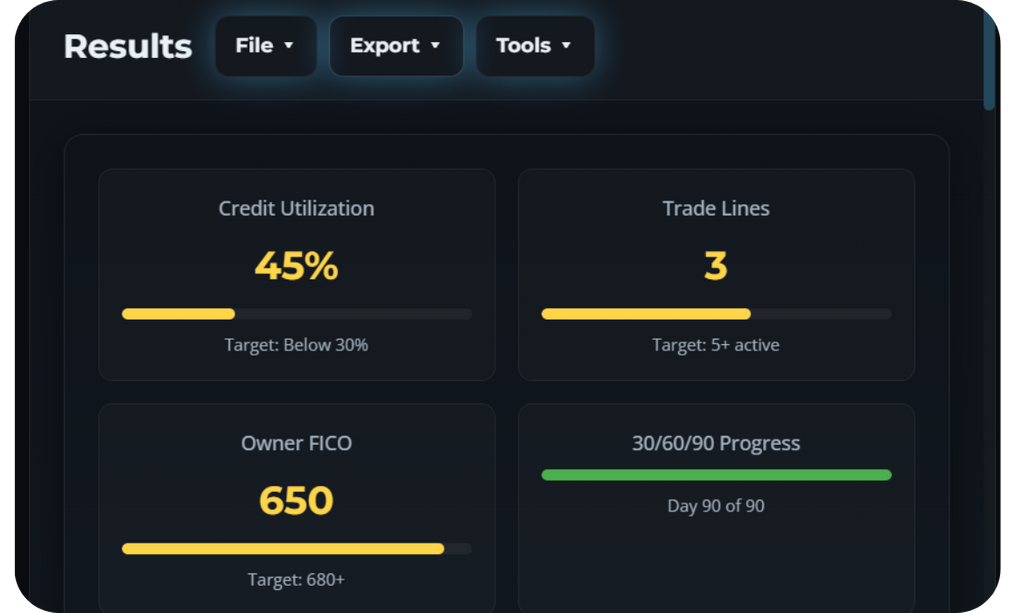Viewport: 1015px width, 613px height.
Task: Click the Owner FICO progress bar
Action: pos(296,549)
